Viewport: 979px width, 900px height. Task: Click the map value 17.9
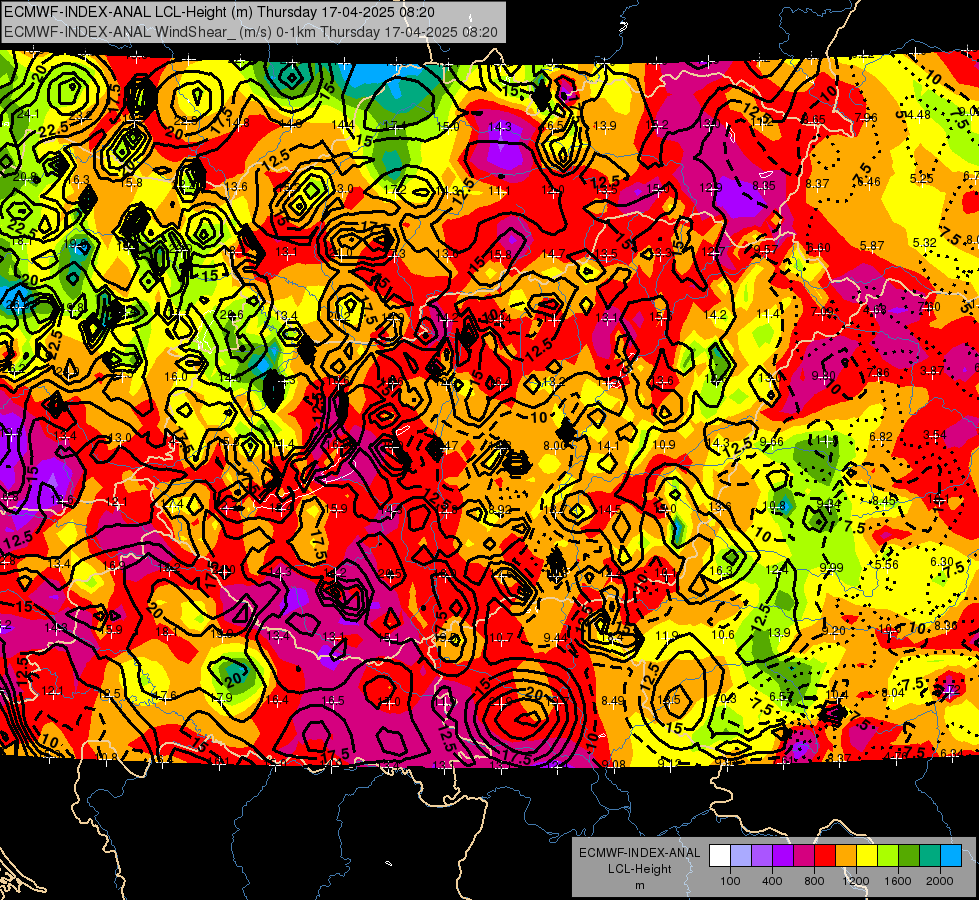(x=222, y=698)
